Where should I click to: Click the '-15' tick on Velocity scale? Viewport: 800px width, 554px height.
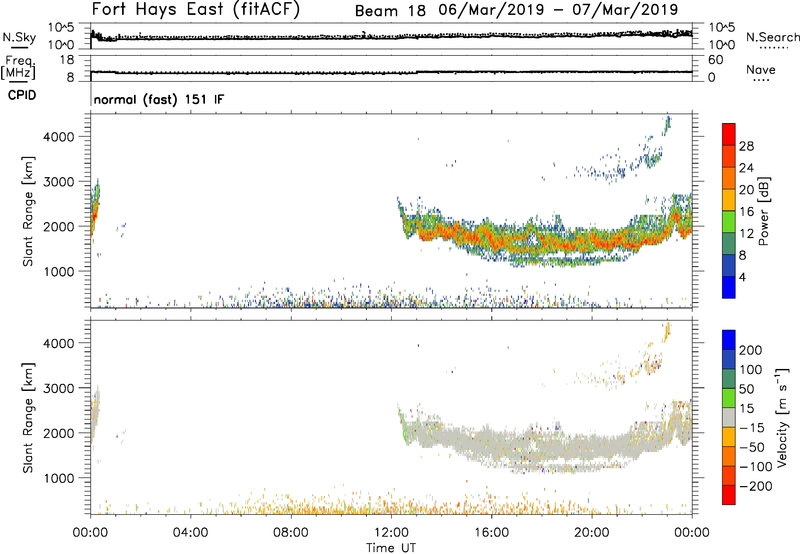[x=752, y=427]
